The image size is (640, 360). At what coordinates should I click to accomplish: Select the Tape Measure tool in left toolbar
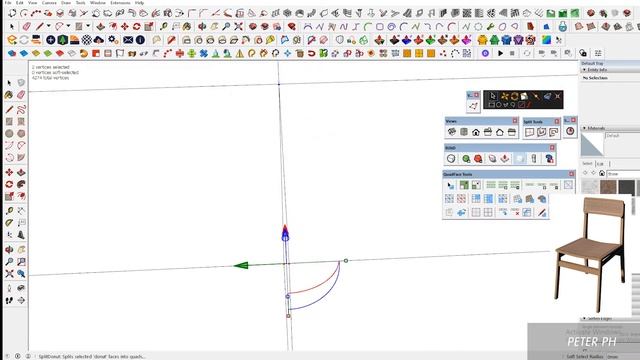coord(9,211)
